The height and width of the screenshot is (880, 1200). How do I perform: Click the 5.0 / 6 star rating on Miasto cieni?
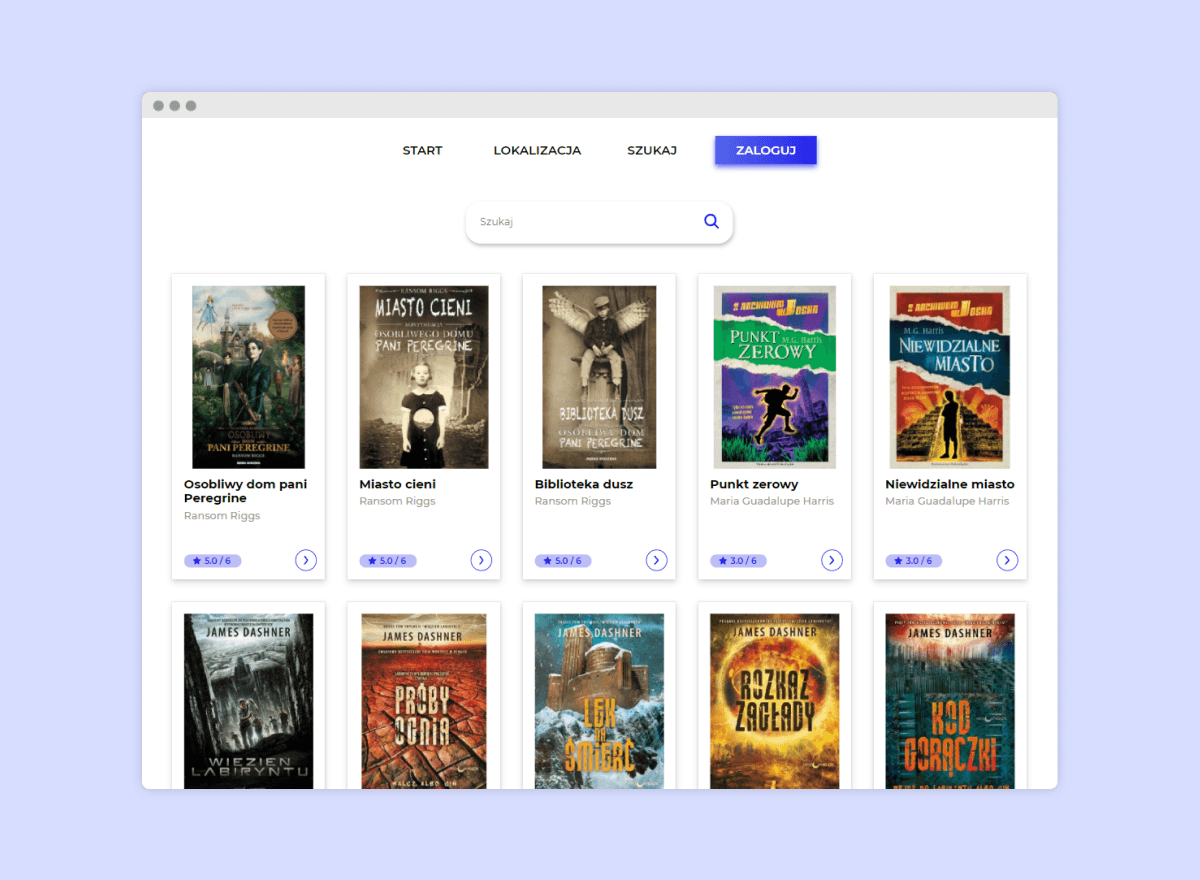pos(388,561)
